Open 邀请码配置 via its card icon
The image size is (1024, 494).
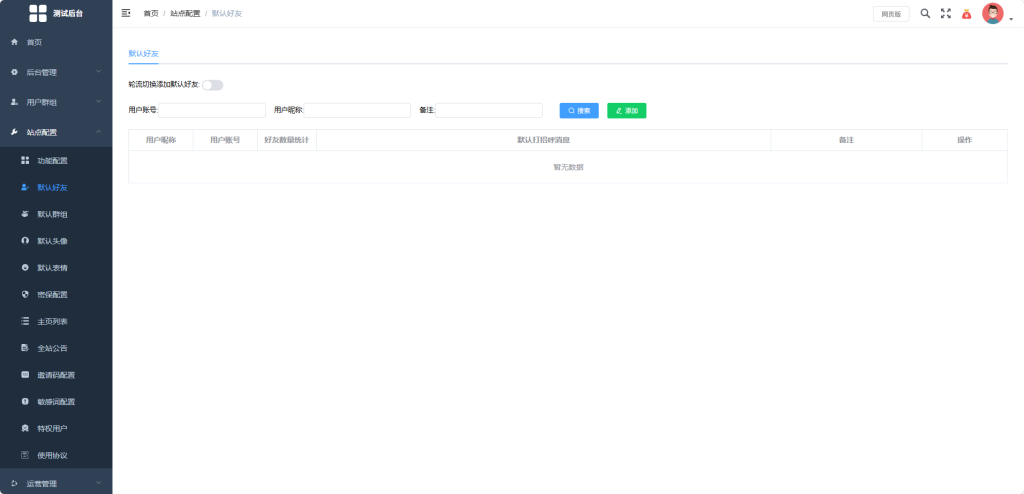tap(25, 374)
